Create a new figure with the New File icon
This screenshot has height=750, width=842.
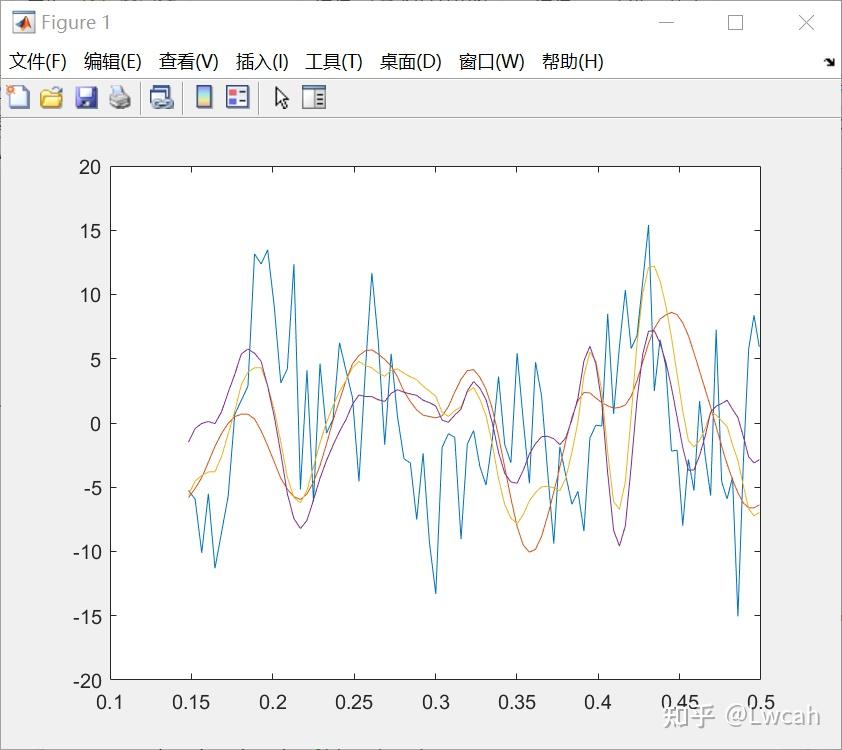point(17,97)
